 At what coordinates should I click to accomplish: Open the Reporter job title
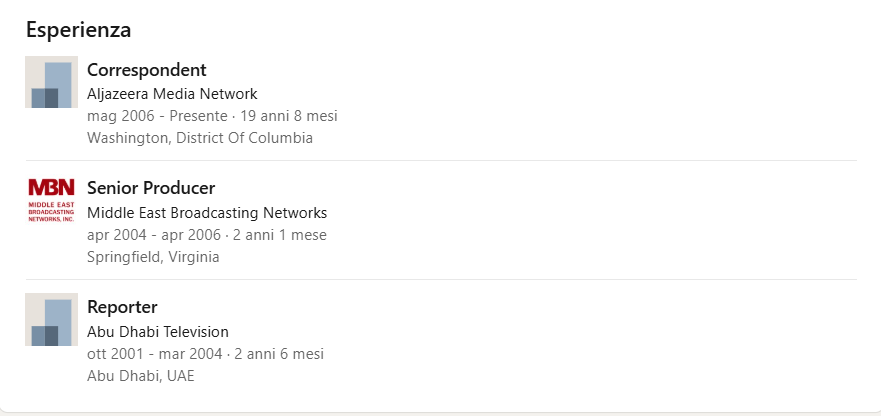(x=122, y=307)
